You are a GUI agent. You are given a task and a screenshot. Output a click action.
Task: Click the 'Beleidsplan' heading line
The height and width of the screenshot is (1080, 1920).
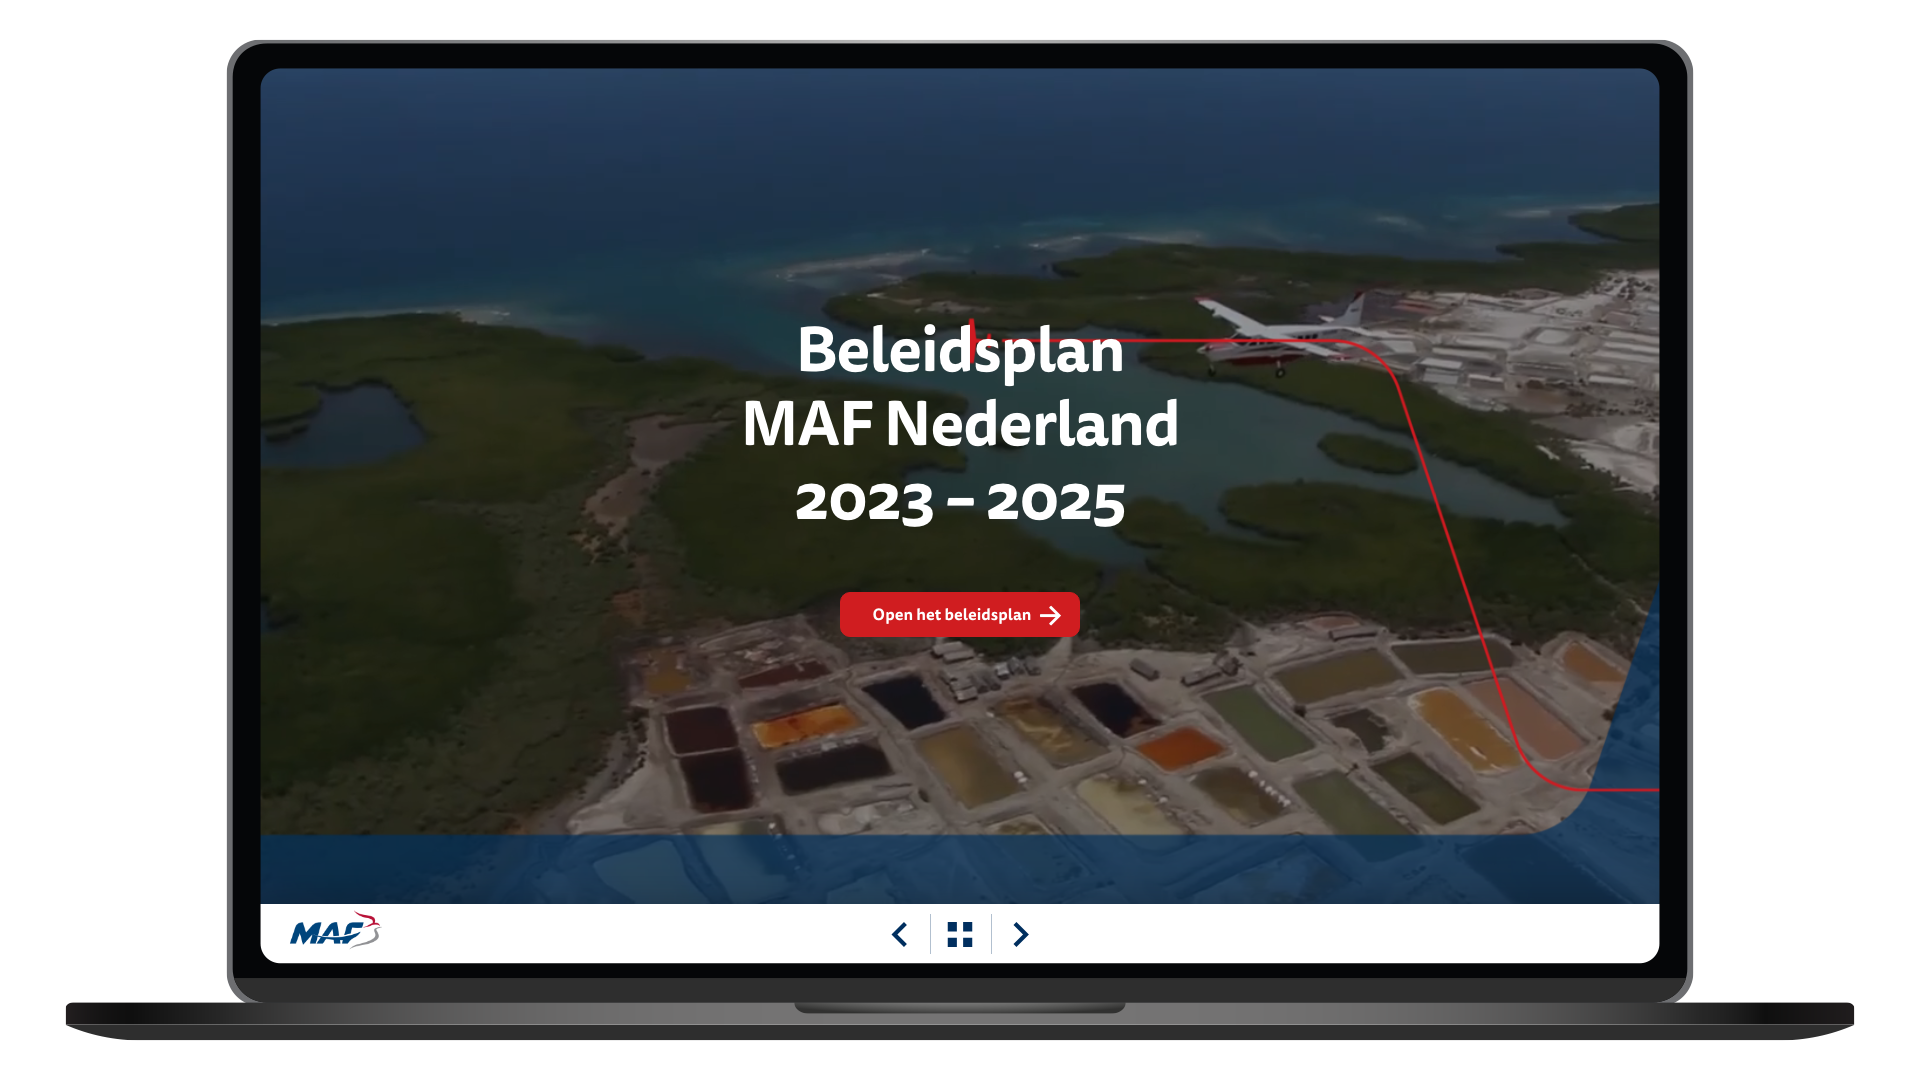pos(960,351)
